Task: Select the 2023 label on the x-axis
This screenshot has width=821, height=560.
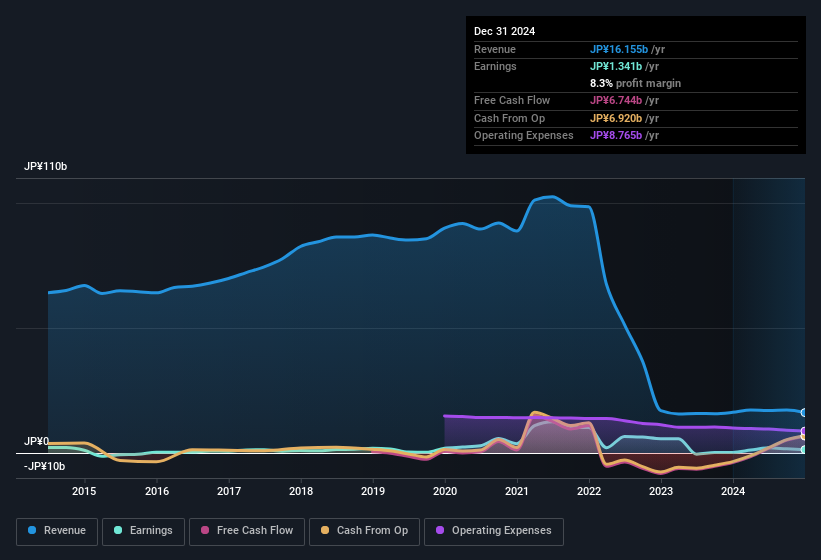Action: [661, 491]
